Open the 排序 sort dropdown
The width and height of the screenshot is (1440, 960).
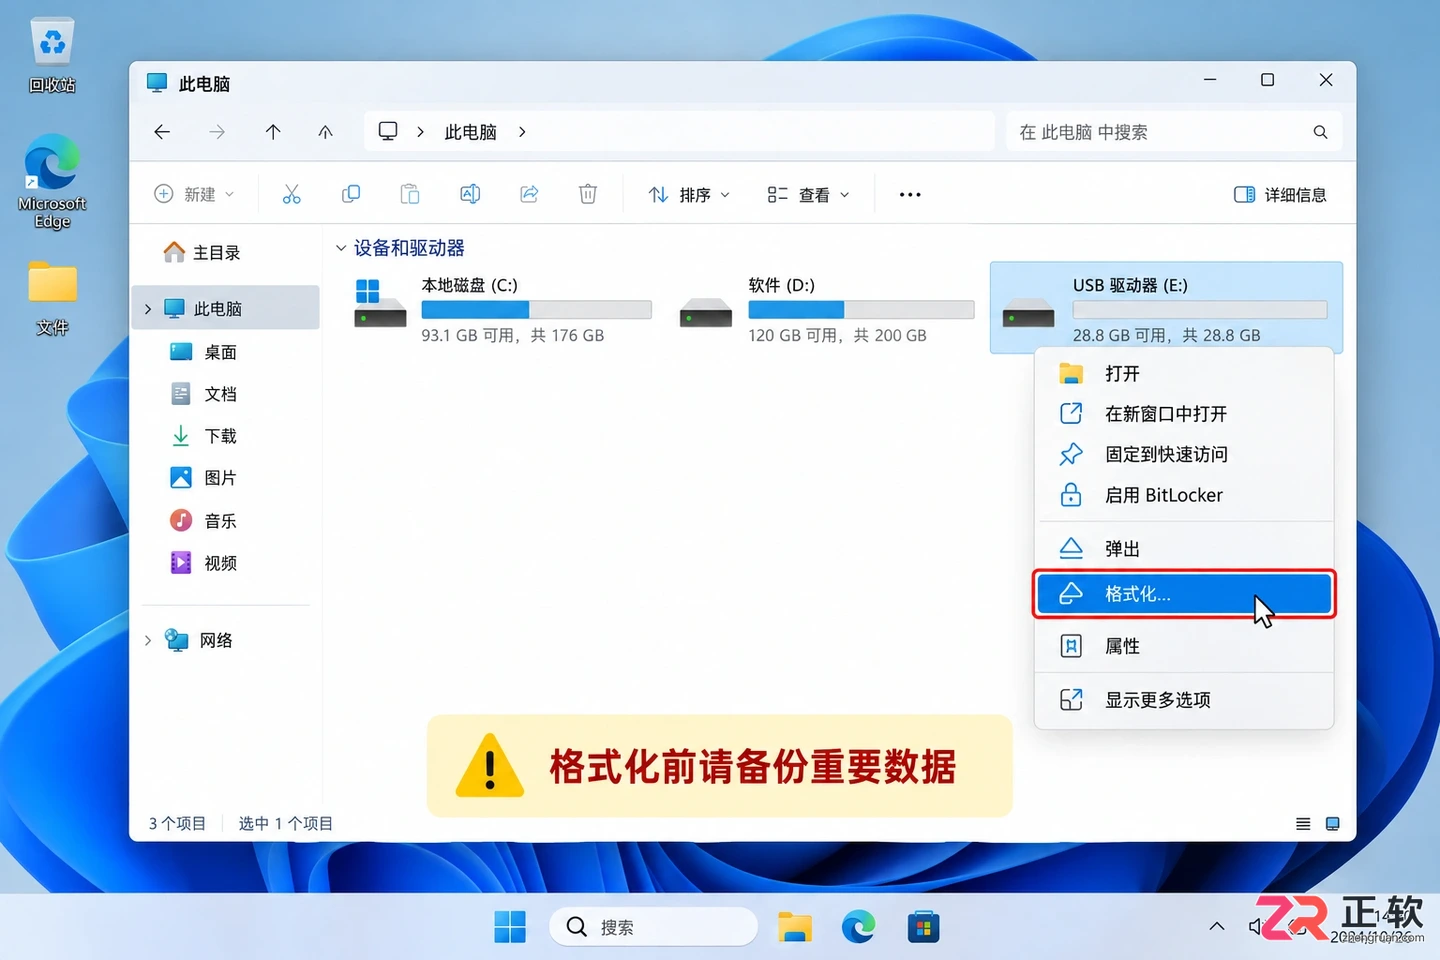(x=689, y=194)
